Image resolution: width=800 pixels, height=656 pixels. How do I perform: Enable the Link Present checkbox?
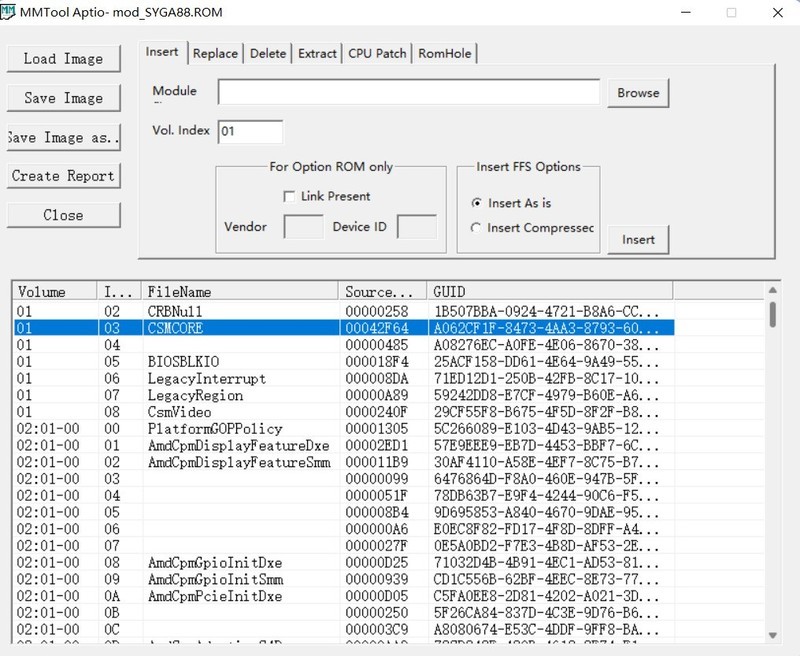(x=289, y=196)
